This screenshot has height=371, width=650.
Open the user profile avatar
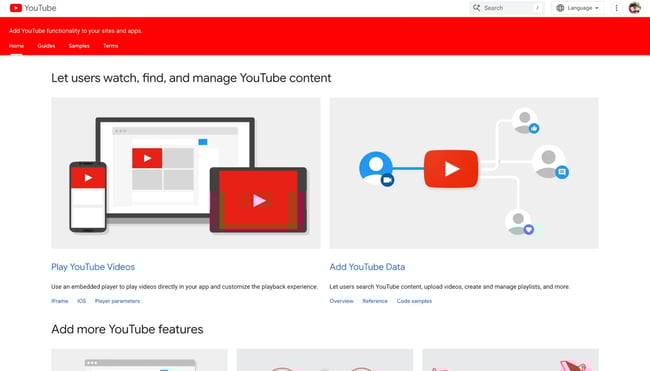click(x=634, y=8)
